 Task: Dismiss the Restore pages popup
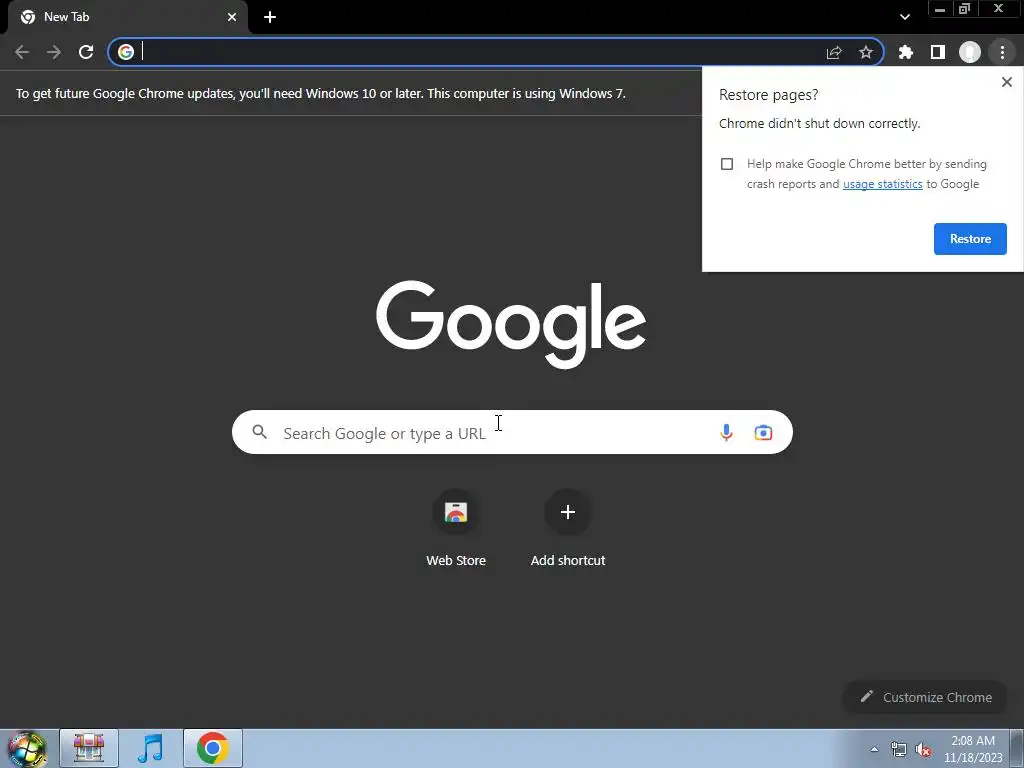[1007, 82]
